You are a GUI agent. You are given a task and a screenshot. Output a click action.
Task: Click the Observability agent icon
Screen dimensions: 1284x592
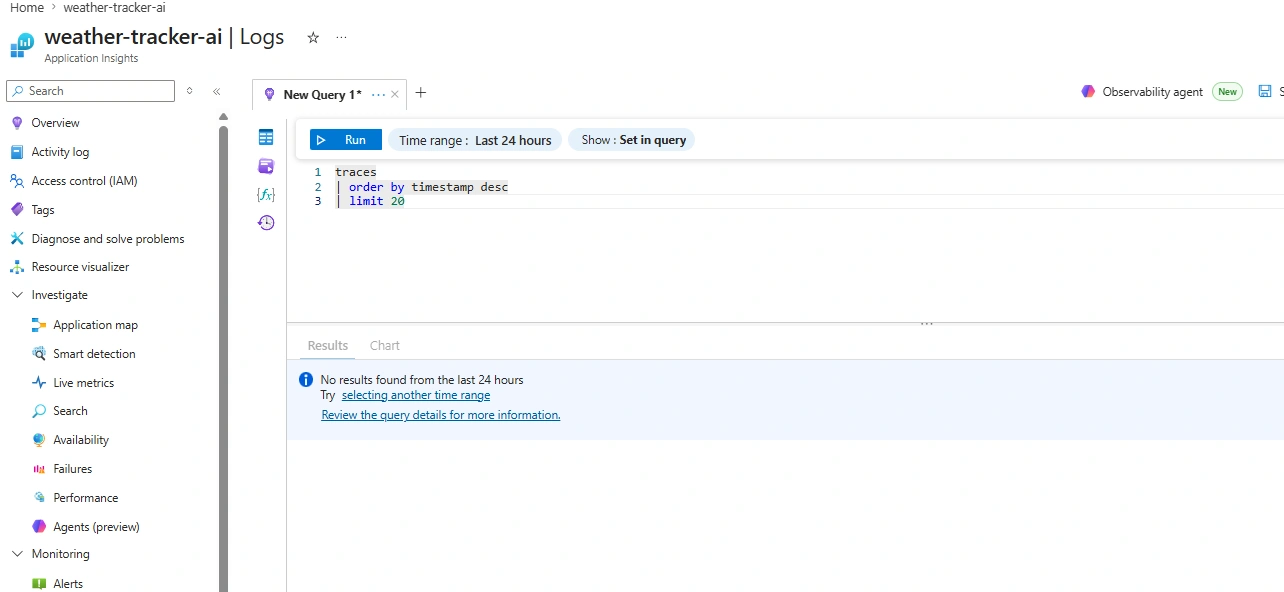[1088, 91]
